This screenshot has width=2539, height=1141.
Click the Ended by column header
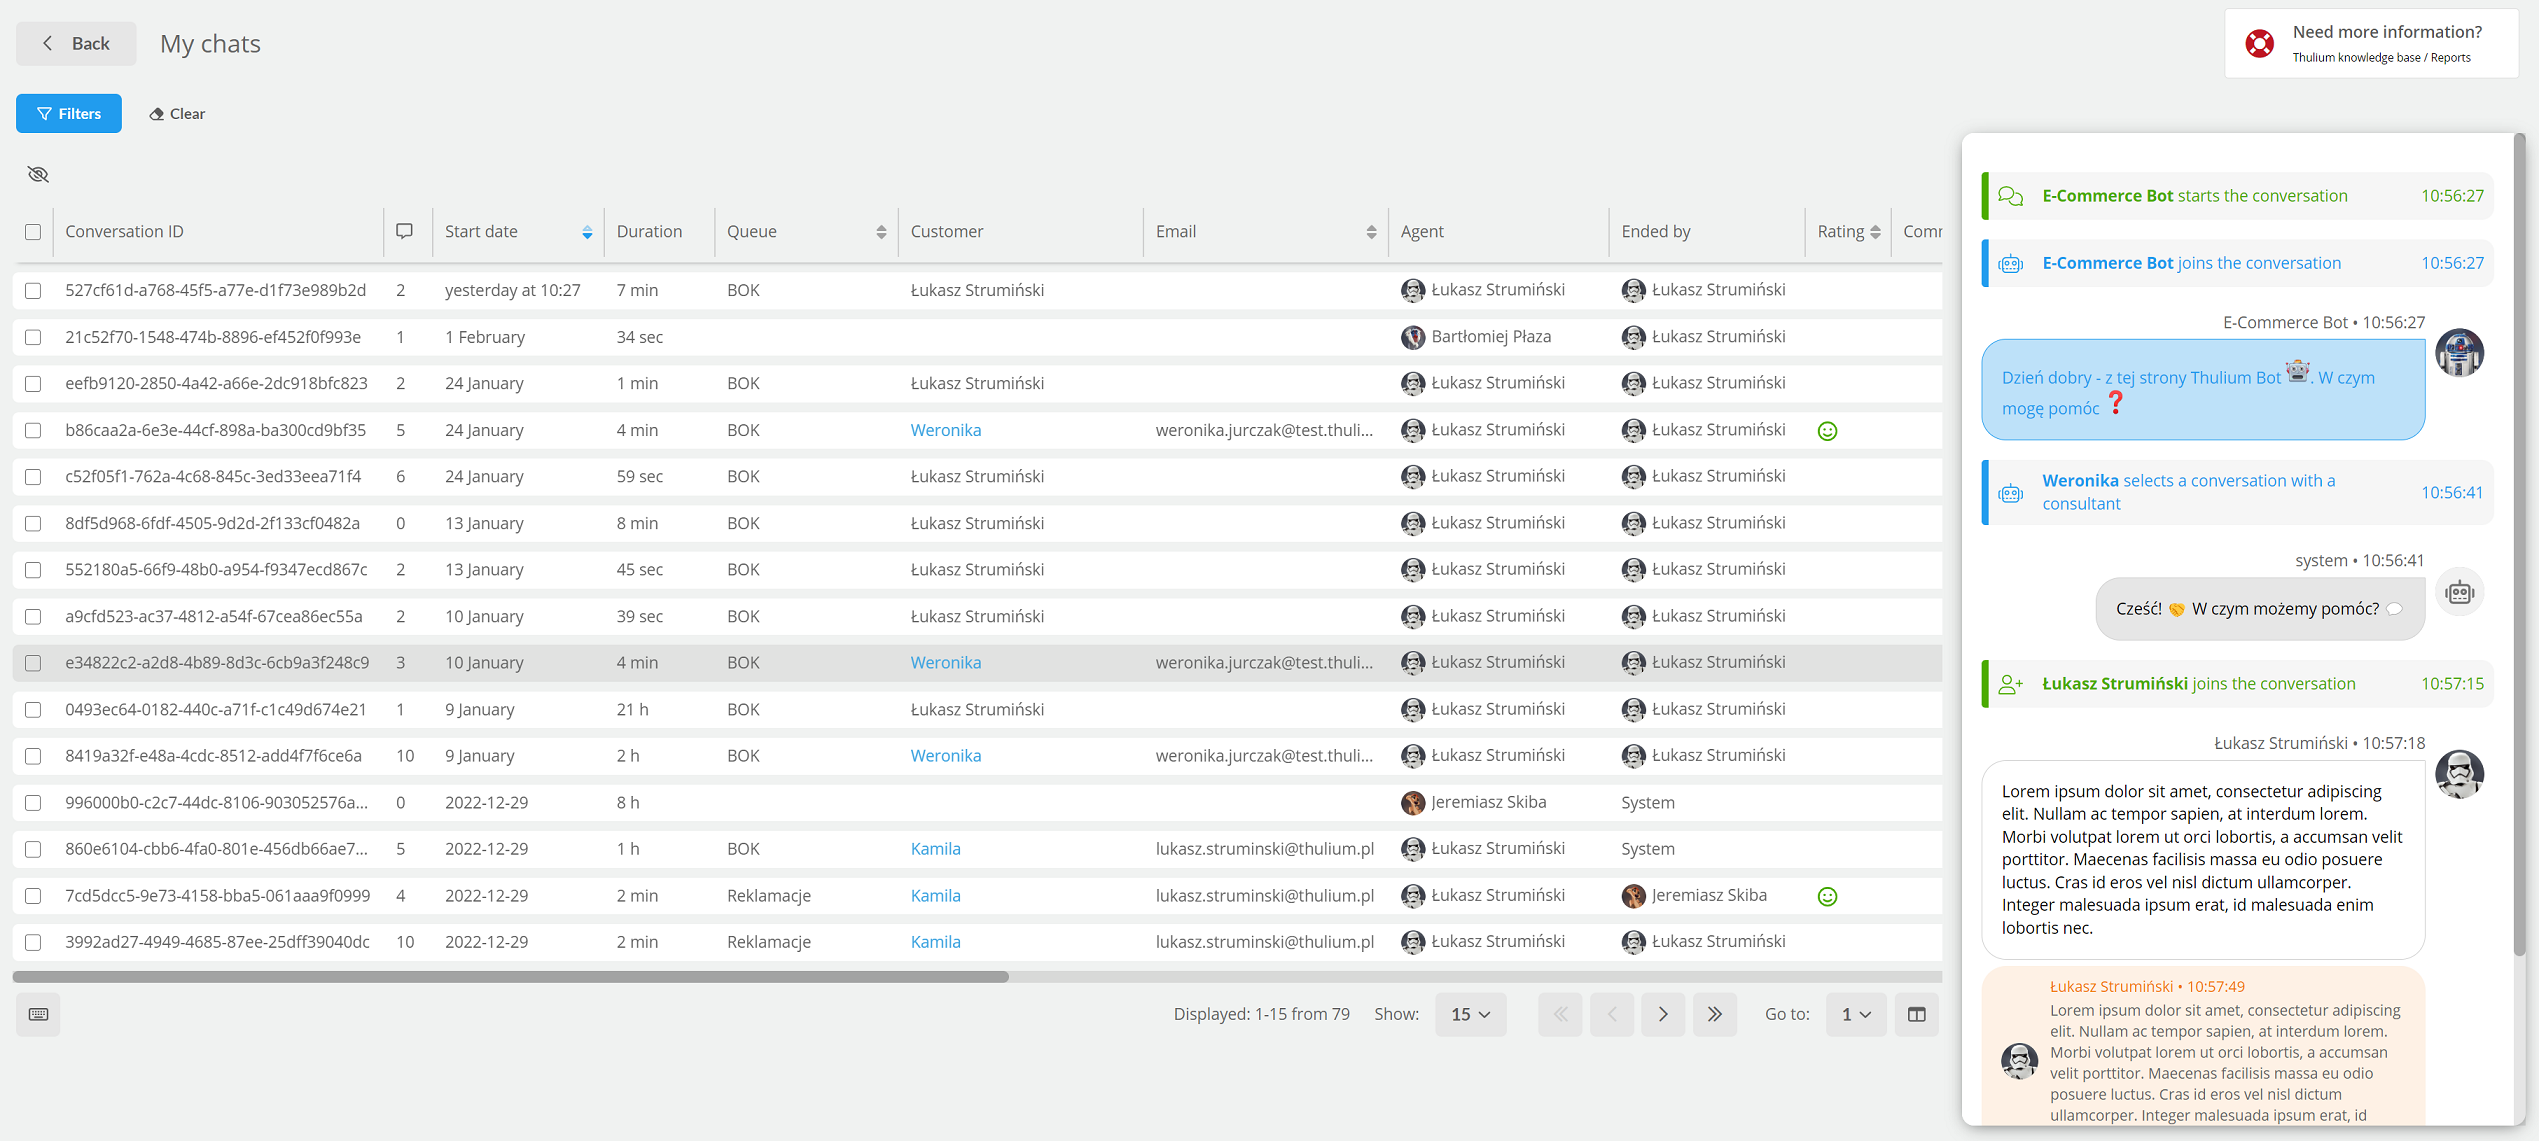coord(1656,231)
